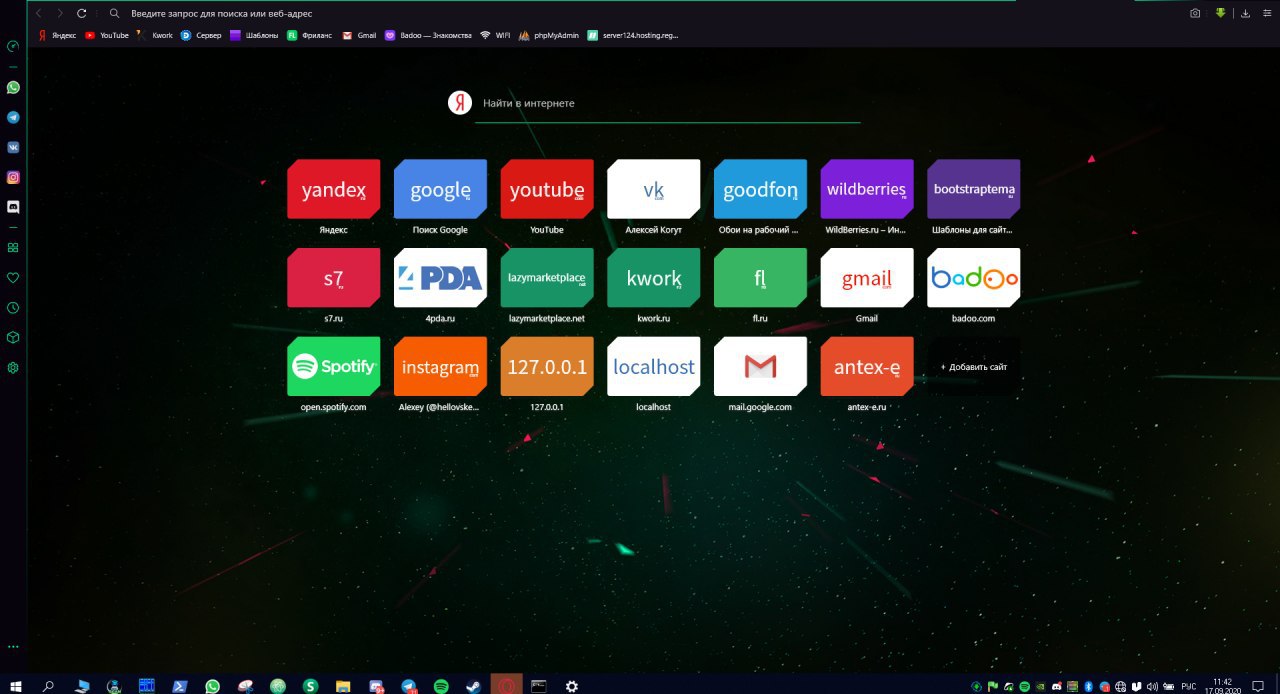
Task: Open the 127.0.0.1 Speed Dial tile
Action: (x=547, y=367)
